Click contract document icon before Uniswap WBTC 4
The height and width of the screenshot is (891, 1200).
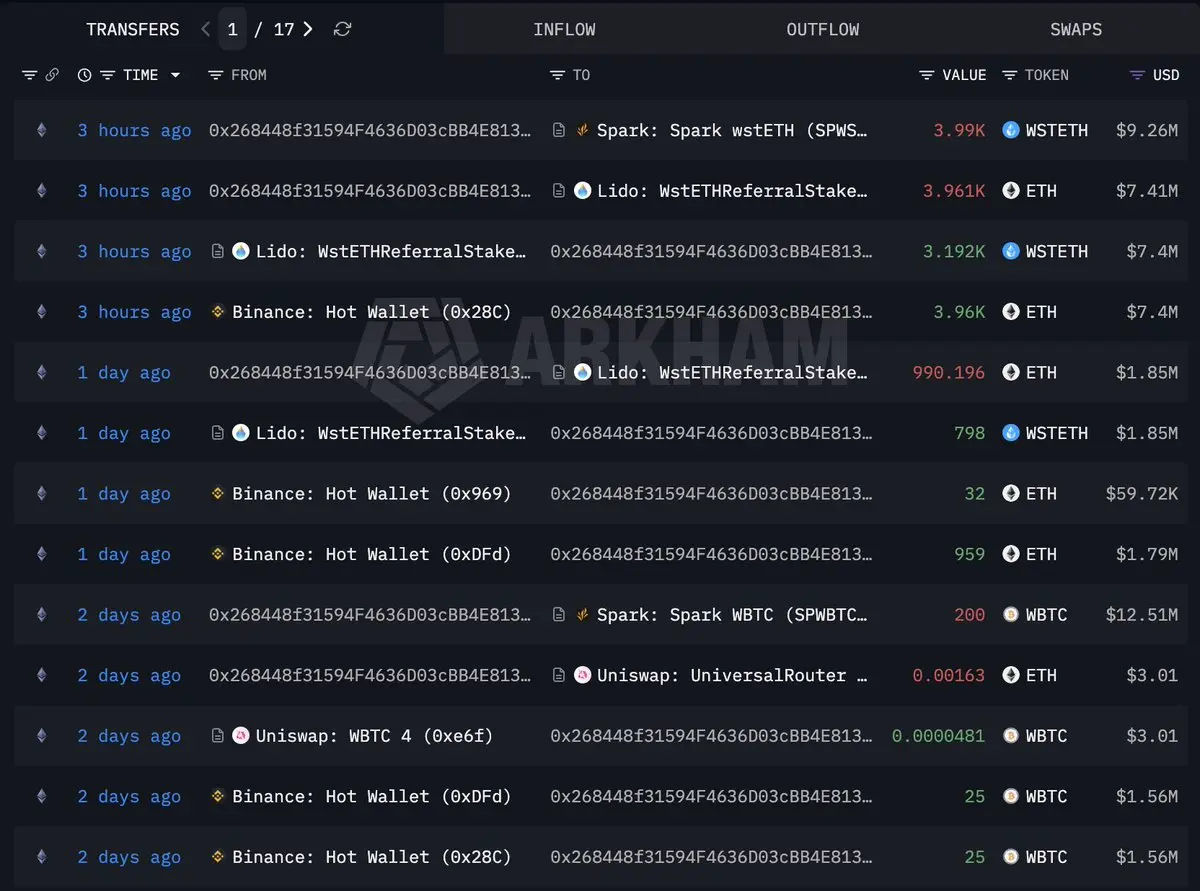[x=217, y=736]
